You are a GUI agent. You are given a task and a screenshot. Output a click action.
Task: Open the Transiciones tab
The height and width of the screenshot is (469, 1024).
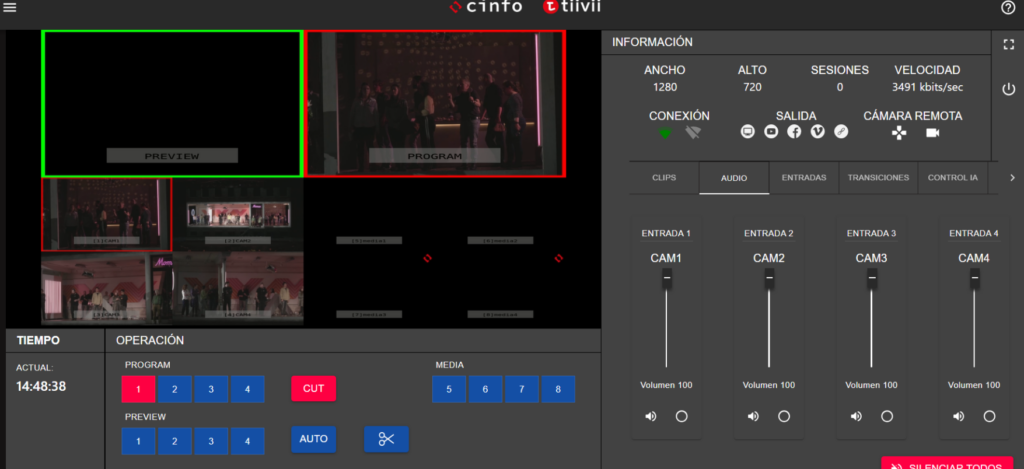click(878, 178)
